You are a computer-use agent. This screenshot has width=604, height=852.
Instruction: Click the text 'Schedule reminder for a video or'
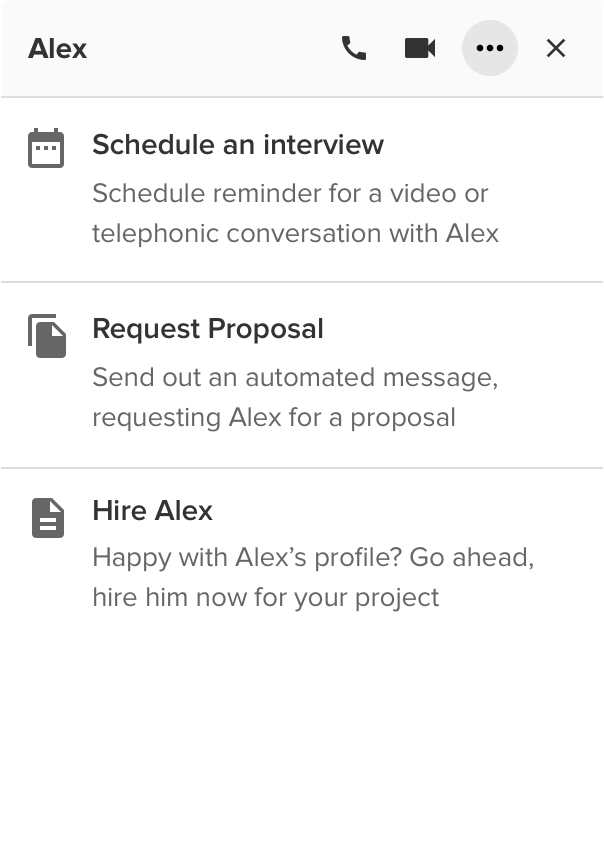(290, 193)
